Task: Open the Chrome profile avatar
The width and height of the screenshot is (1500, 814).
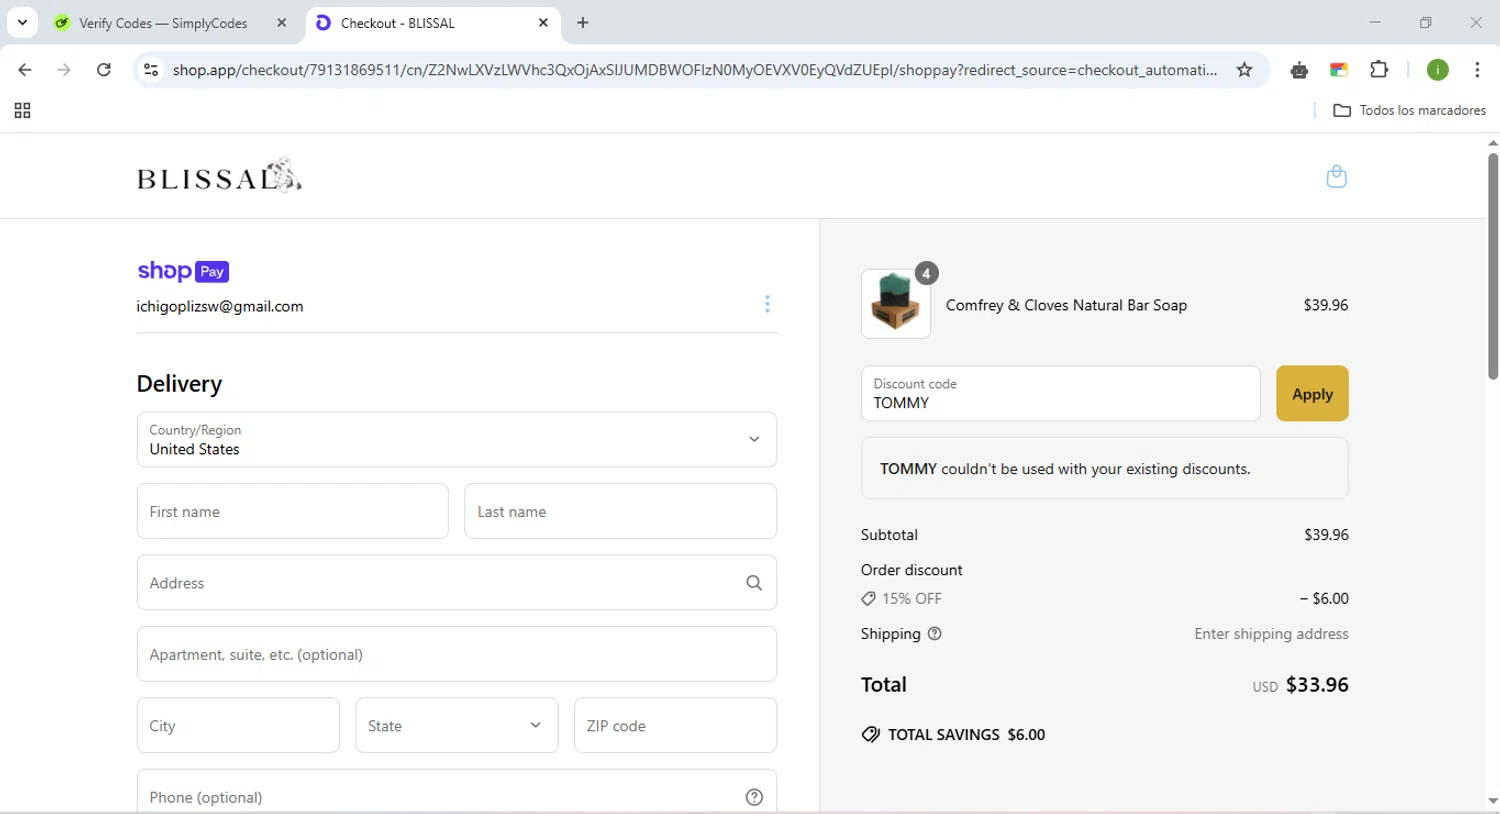Action: (x=1437, y=70)
